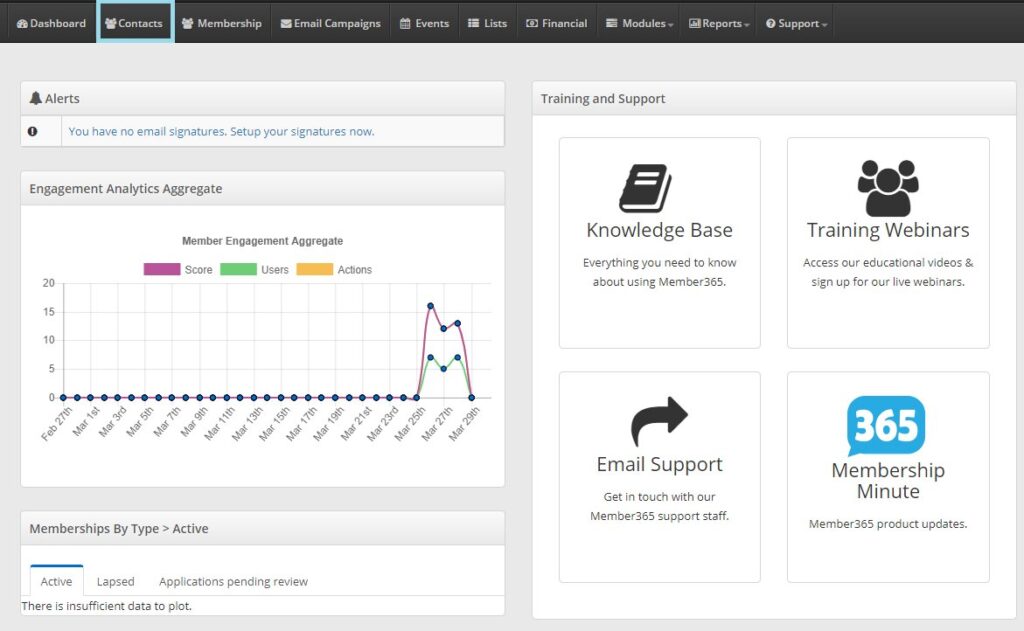Open the Knowledge Base heading link

coord(660,230)
